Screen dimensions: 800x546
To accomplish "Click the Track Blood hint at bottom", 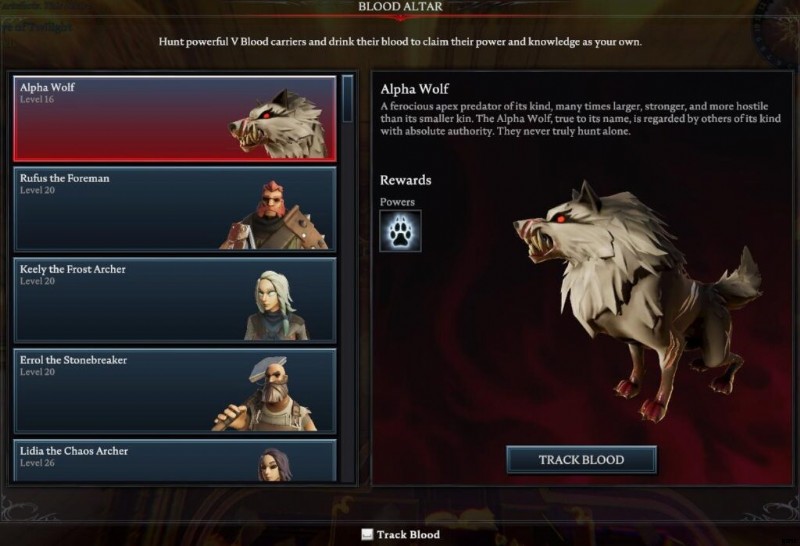I will click(408, 535).
